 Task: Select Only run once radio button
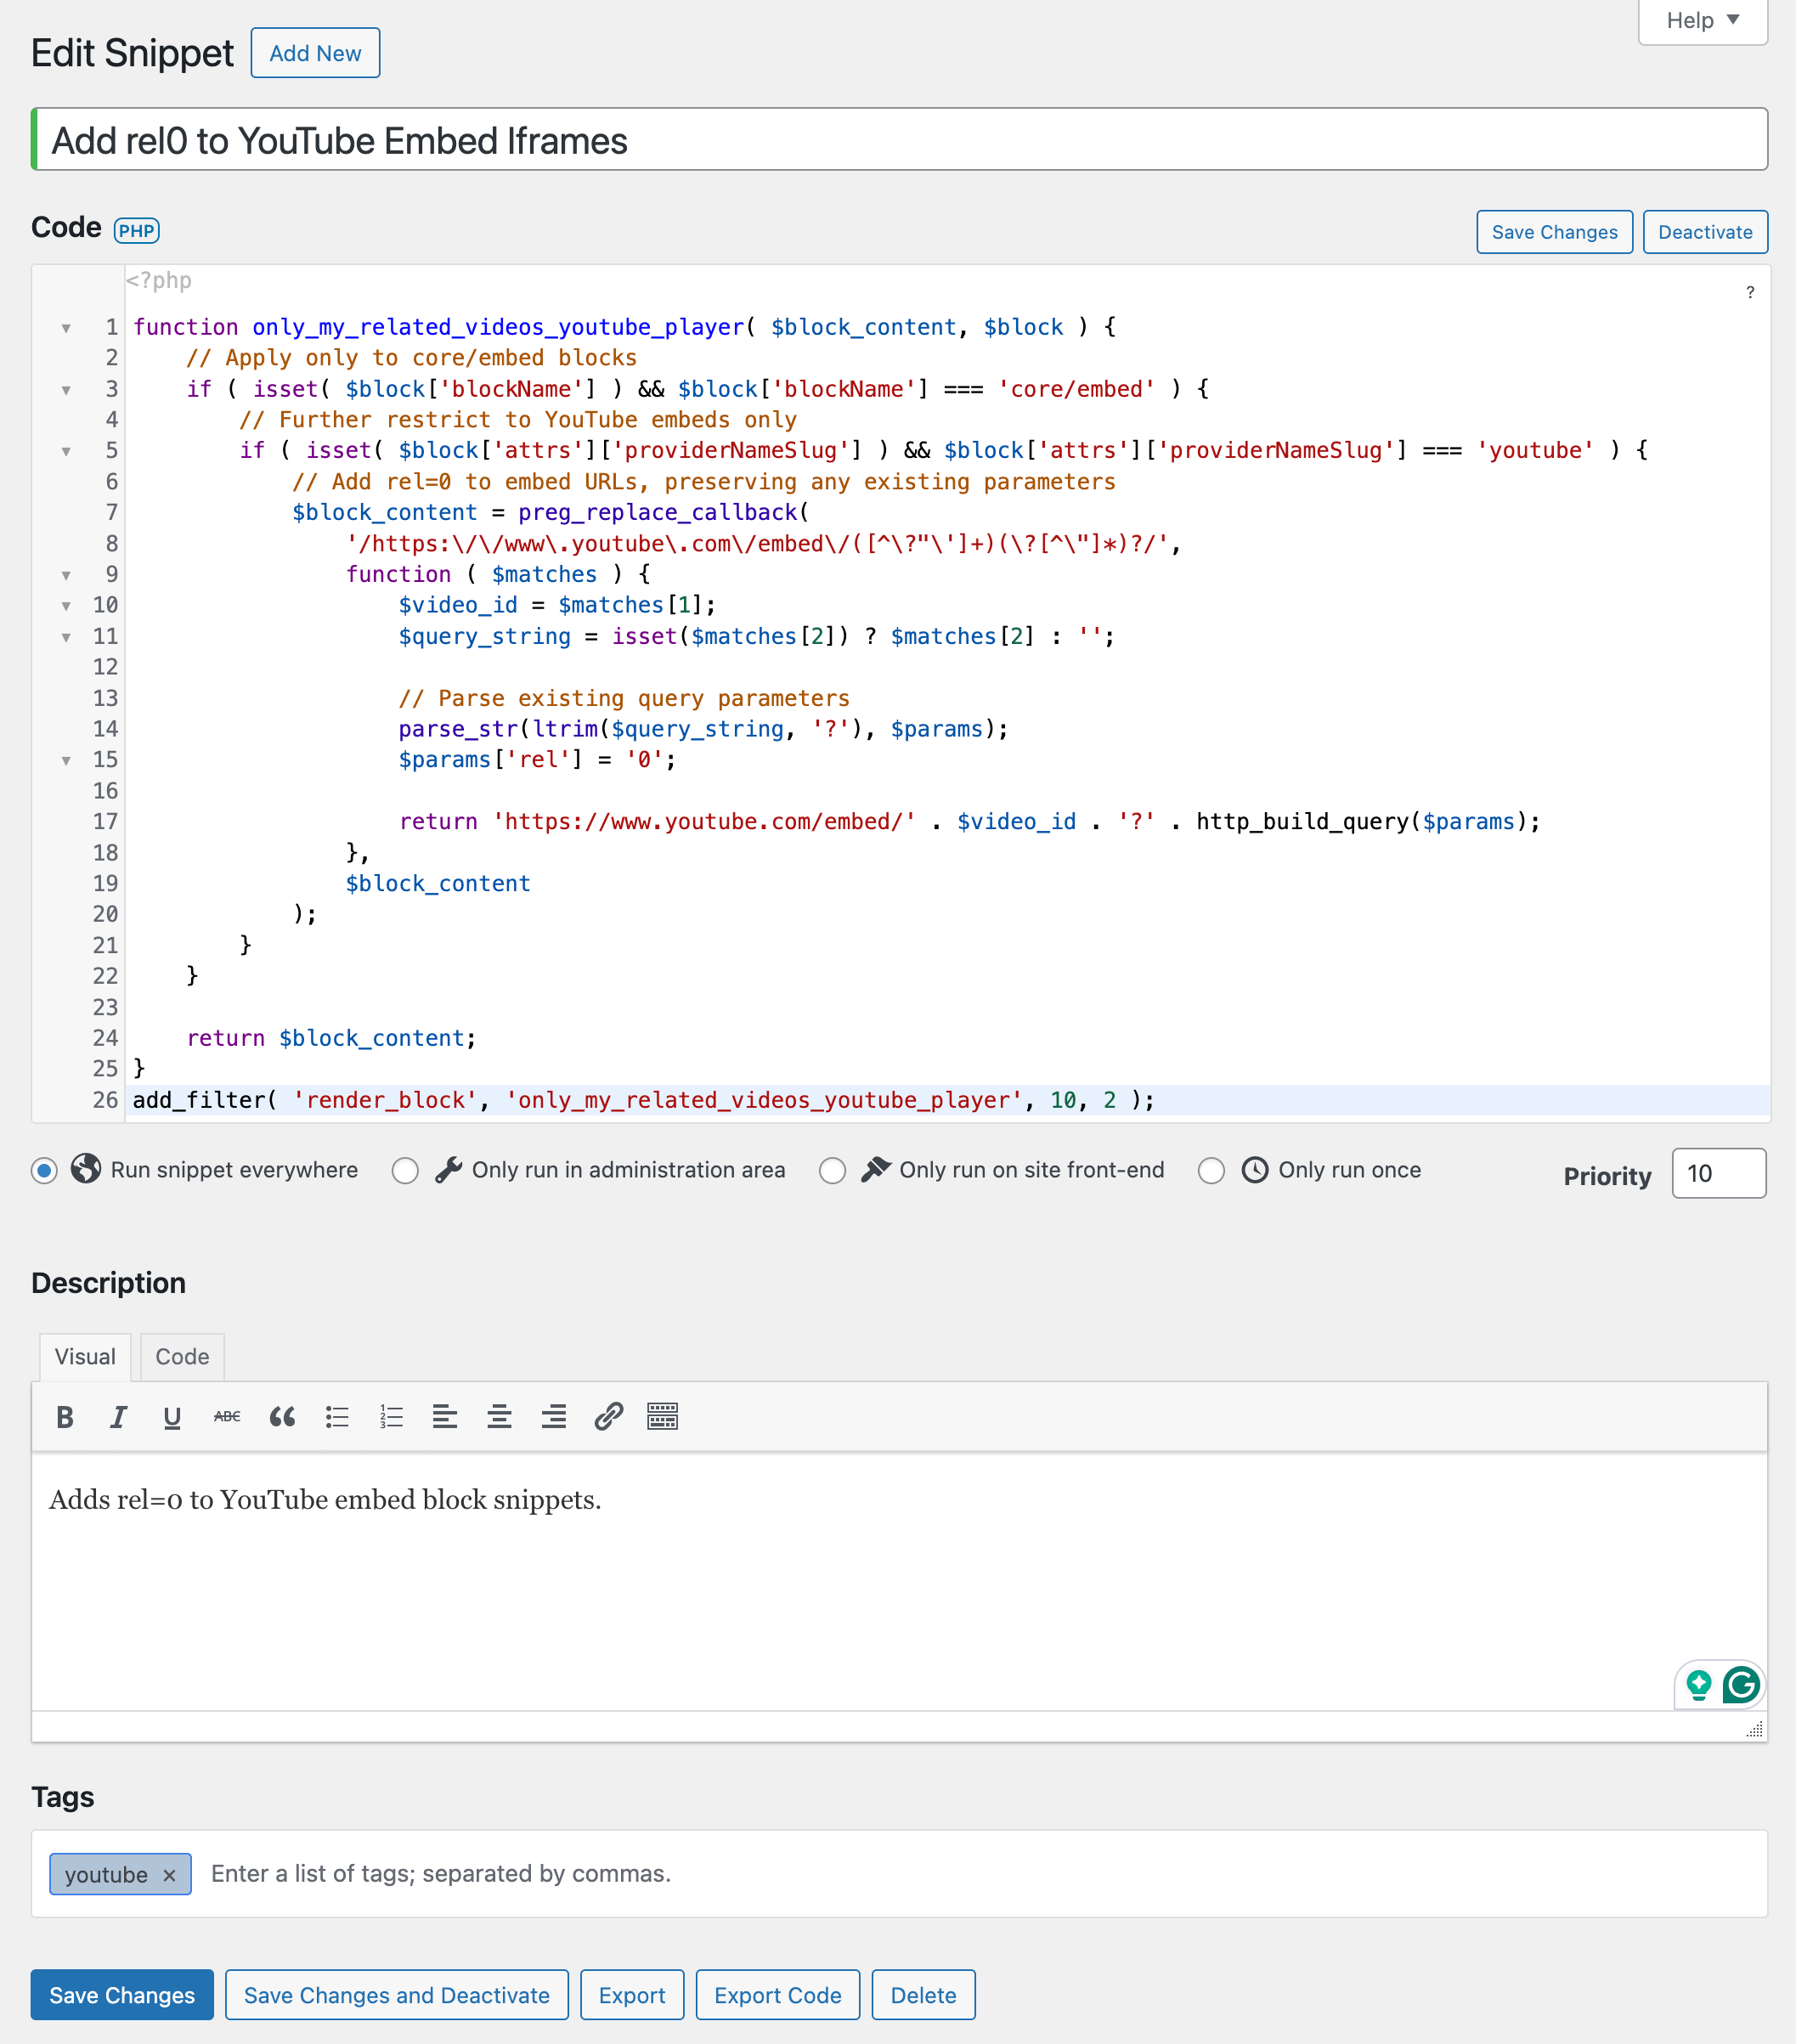[x=1211, y=1170]
